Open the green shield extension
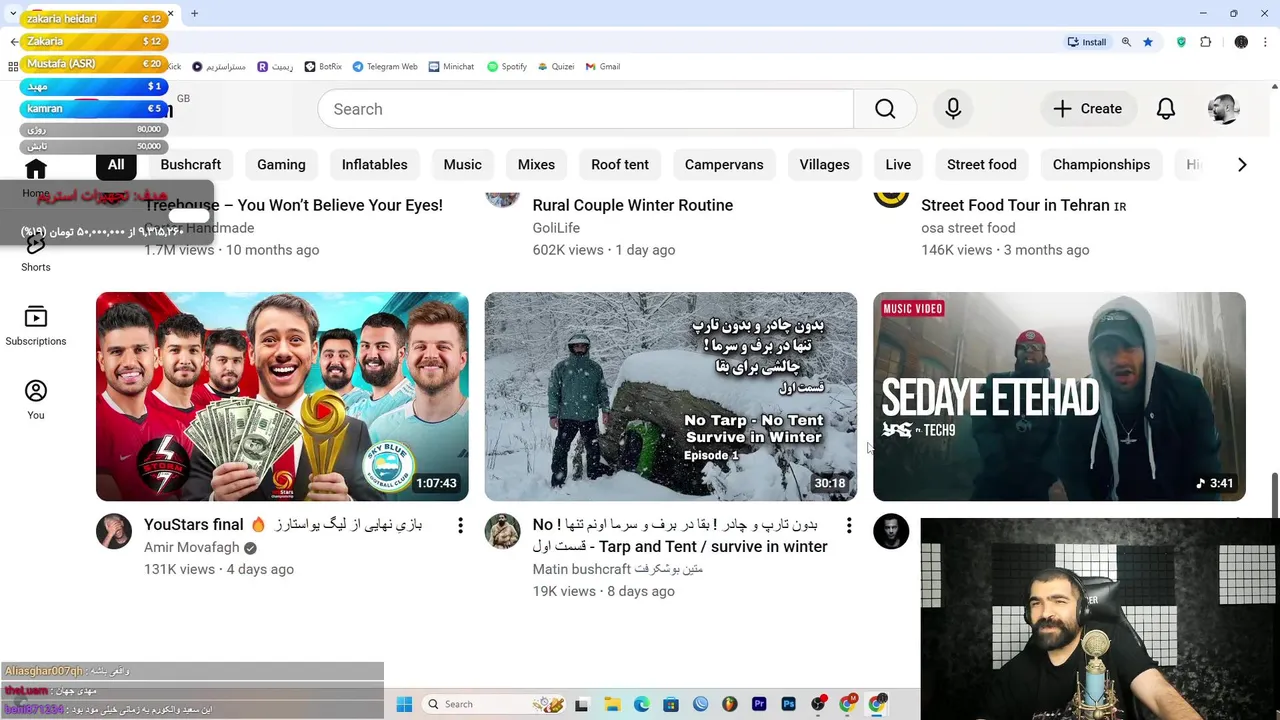Viewport: 1280px width, 720px height. point(1181,42)
